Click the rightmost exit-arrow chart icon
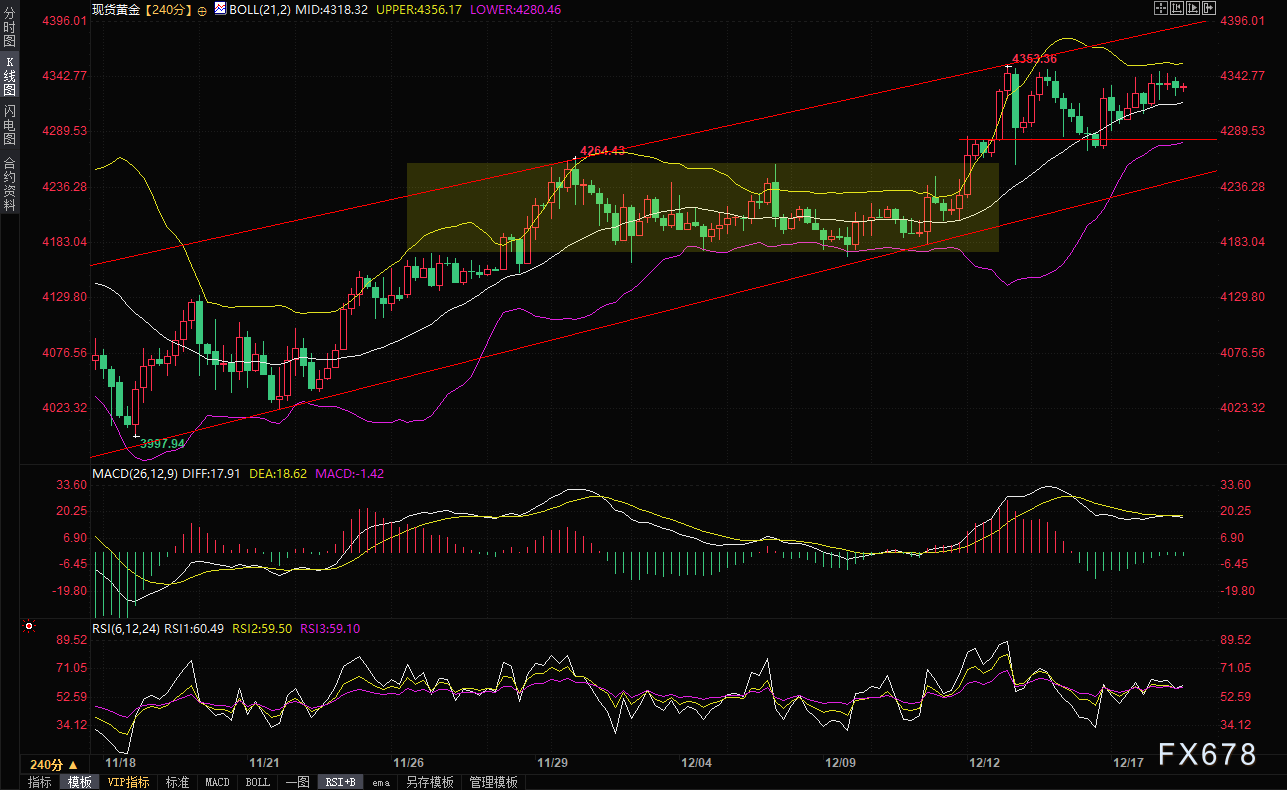The height and width of the screenshot is (790, 1287). [1210, 8]
